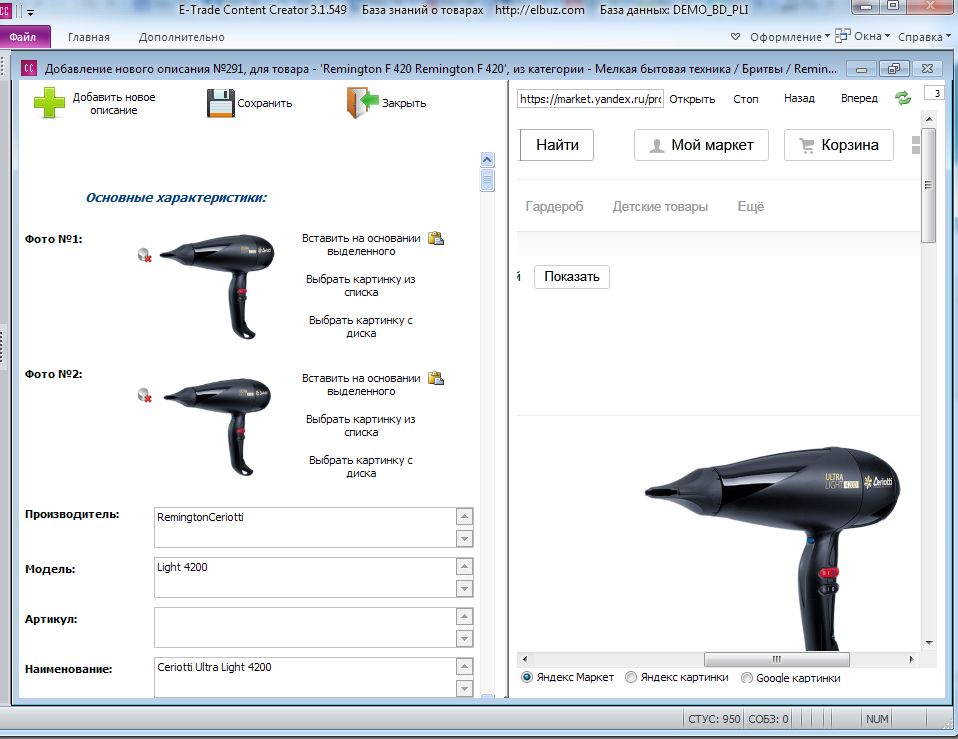Screen dimensions: 958x739
Task: Click the browser panel vertical scrollbar thumb
Action: (929, 186)
